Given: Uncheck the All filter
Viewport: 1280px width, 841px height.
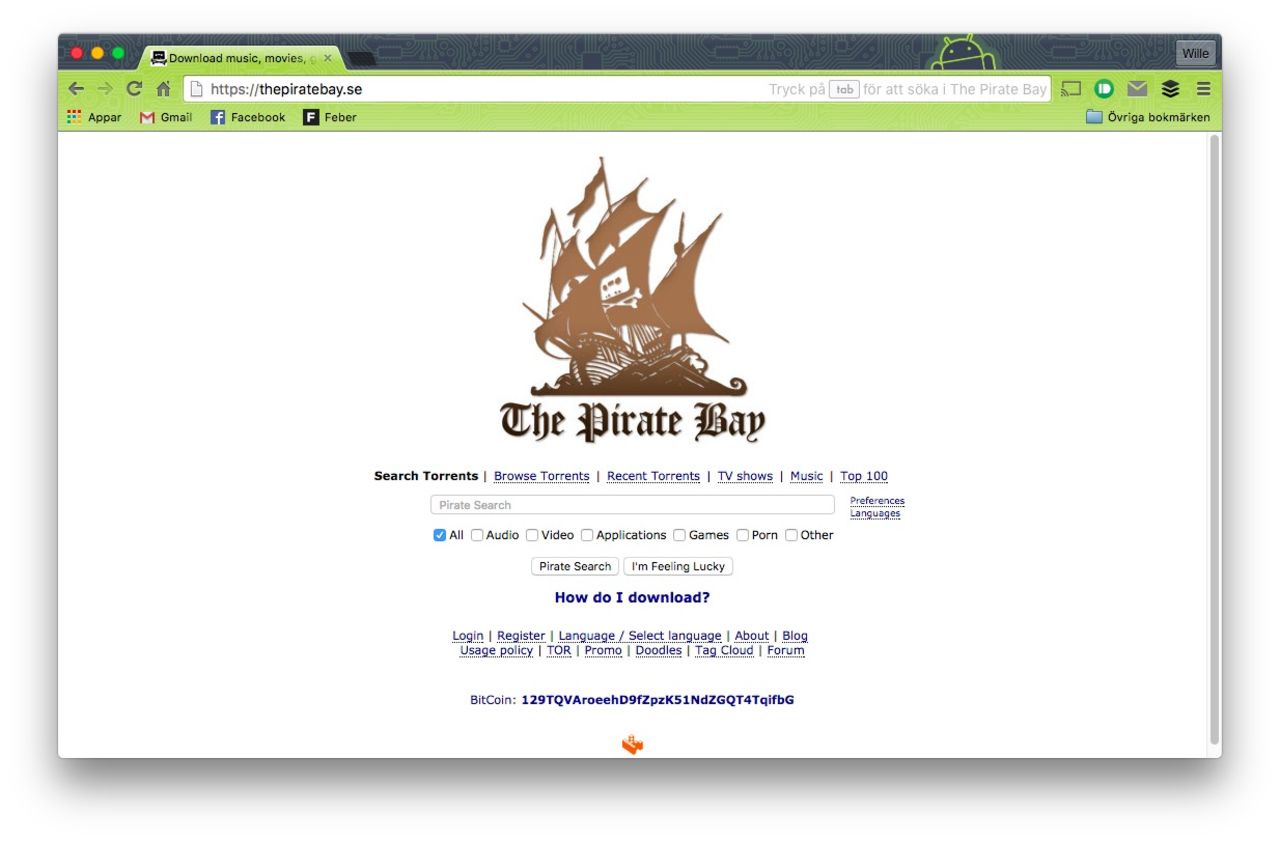Looking at the screenshot, I should pyautogui.click(x=438, y=535).
